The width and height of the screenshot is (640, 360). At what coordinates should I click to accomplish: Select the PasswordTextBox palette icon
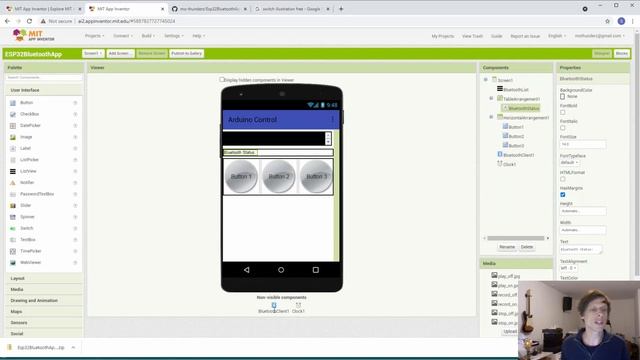pyautogui.click(x=13, y=194)
